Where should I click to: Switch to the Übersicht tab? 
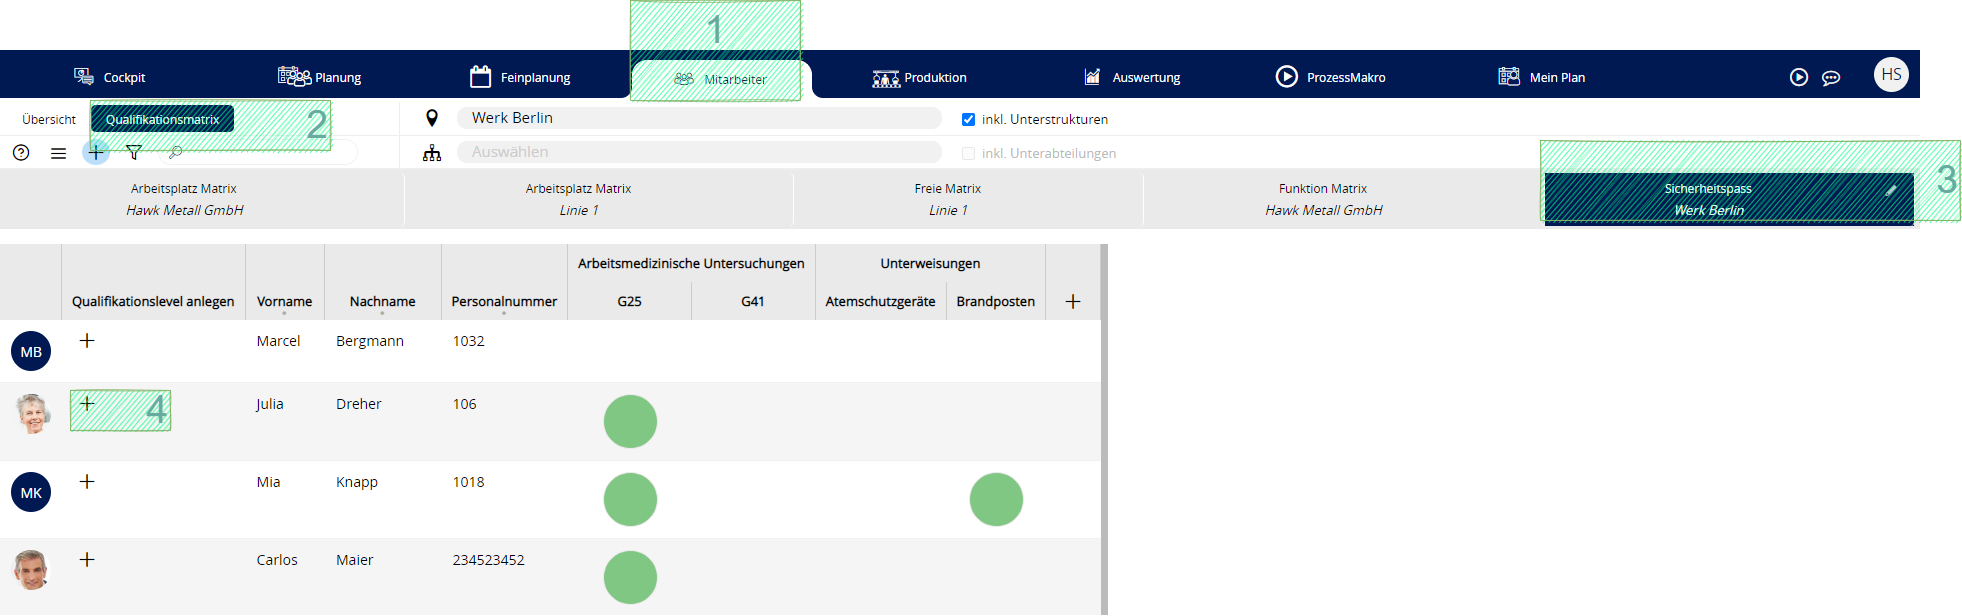coord(49,119)
